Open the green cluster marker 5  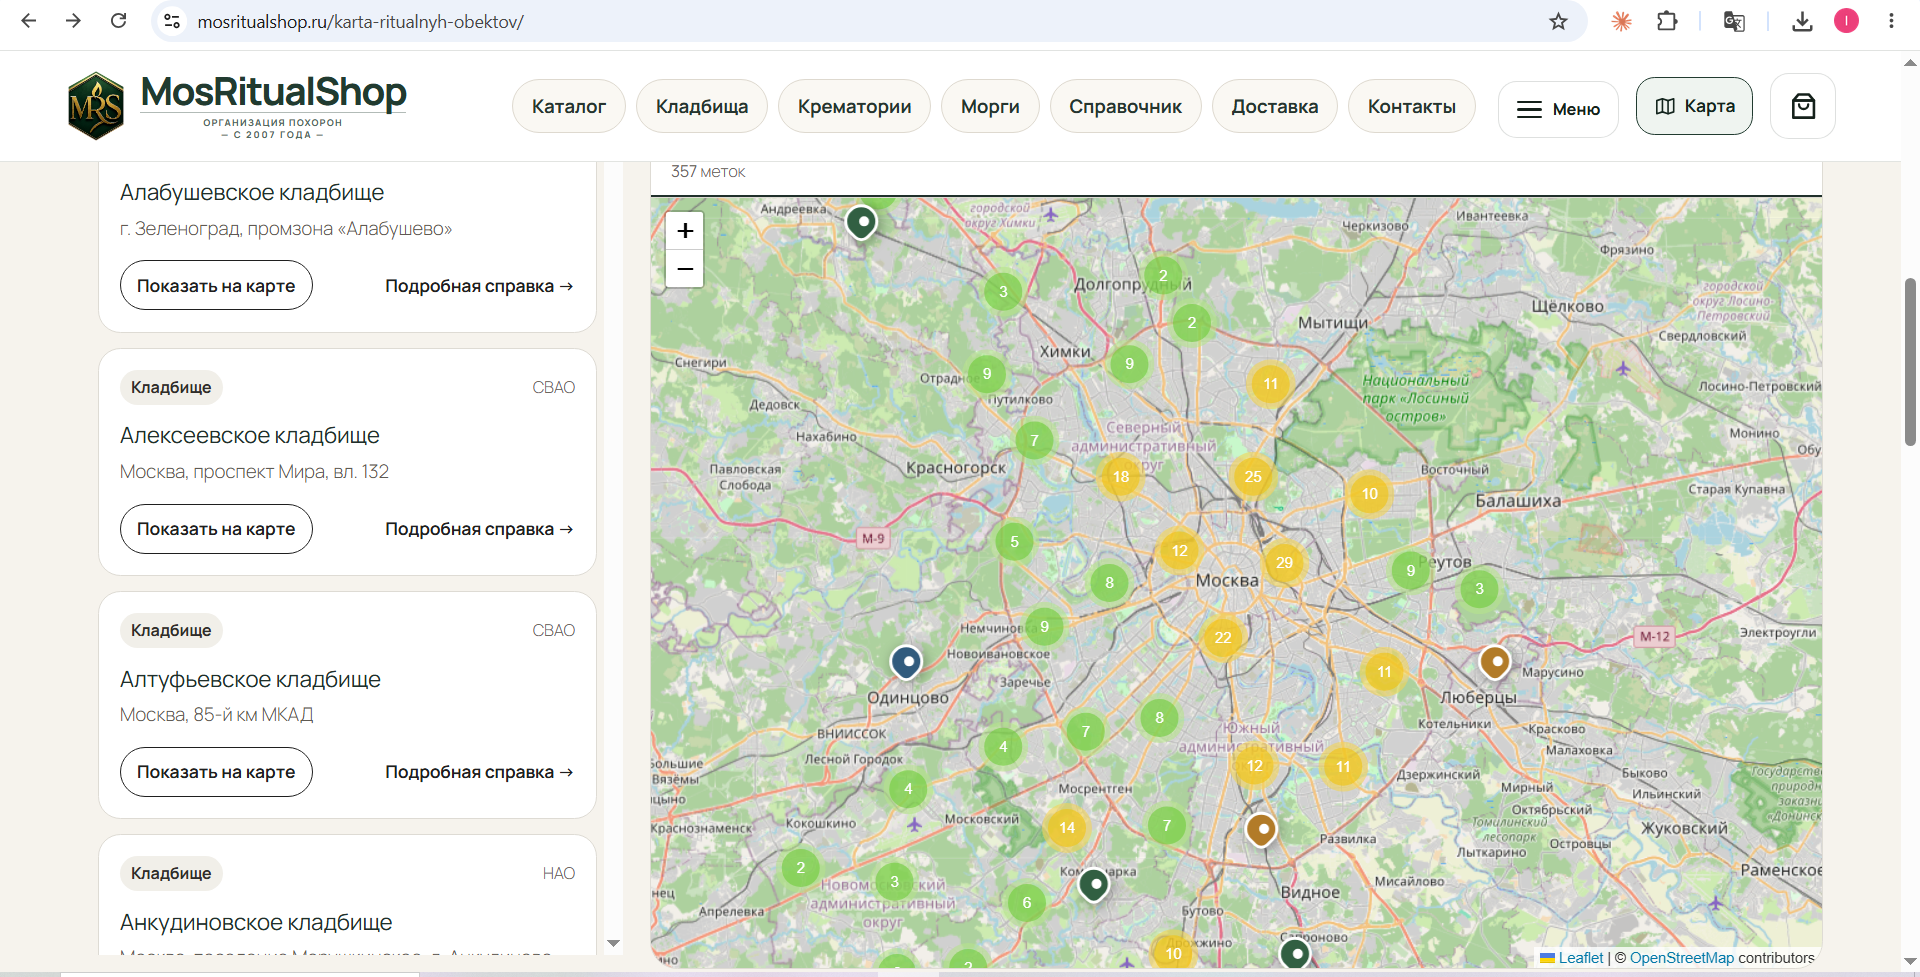(1014, 542)
